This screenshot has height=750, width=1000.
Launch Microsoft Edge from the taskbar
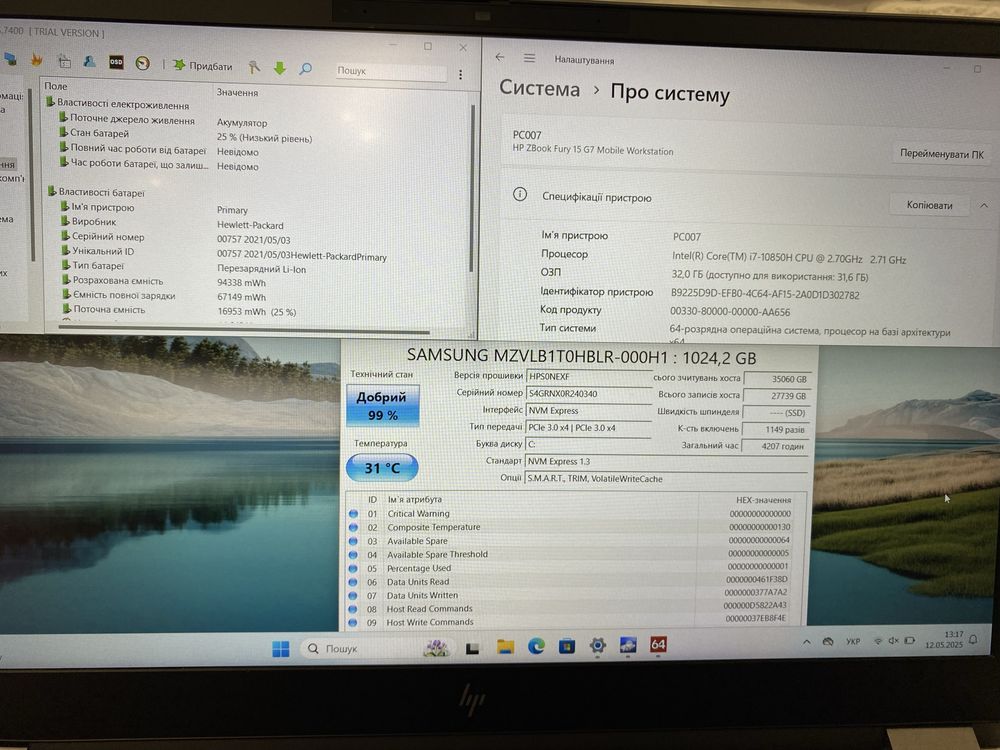click(536, 647)
